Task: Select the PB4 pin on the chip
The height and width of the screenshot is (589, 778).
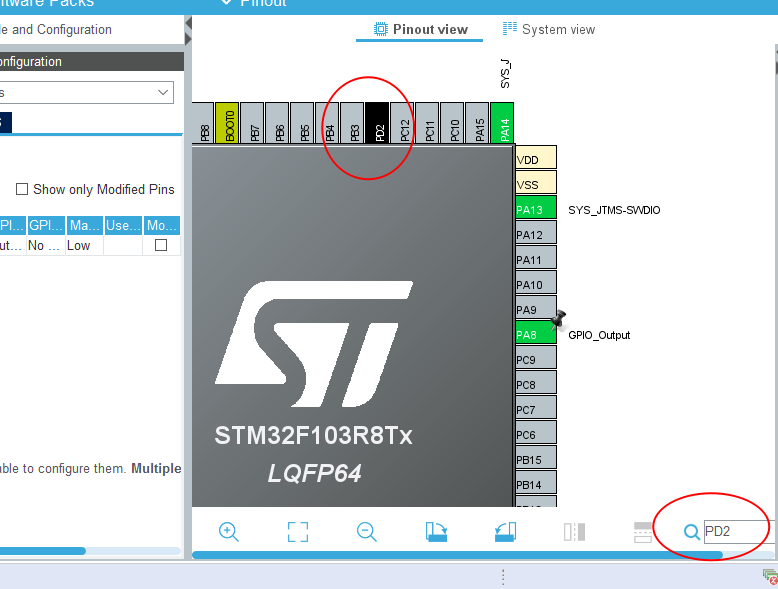Action: click(x=327, y=123)
